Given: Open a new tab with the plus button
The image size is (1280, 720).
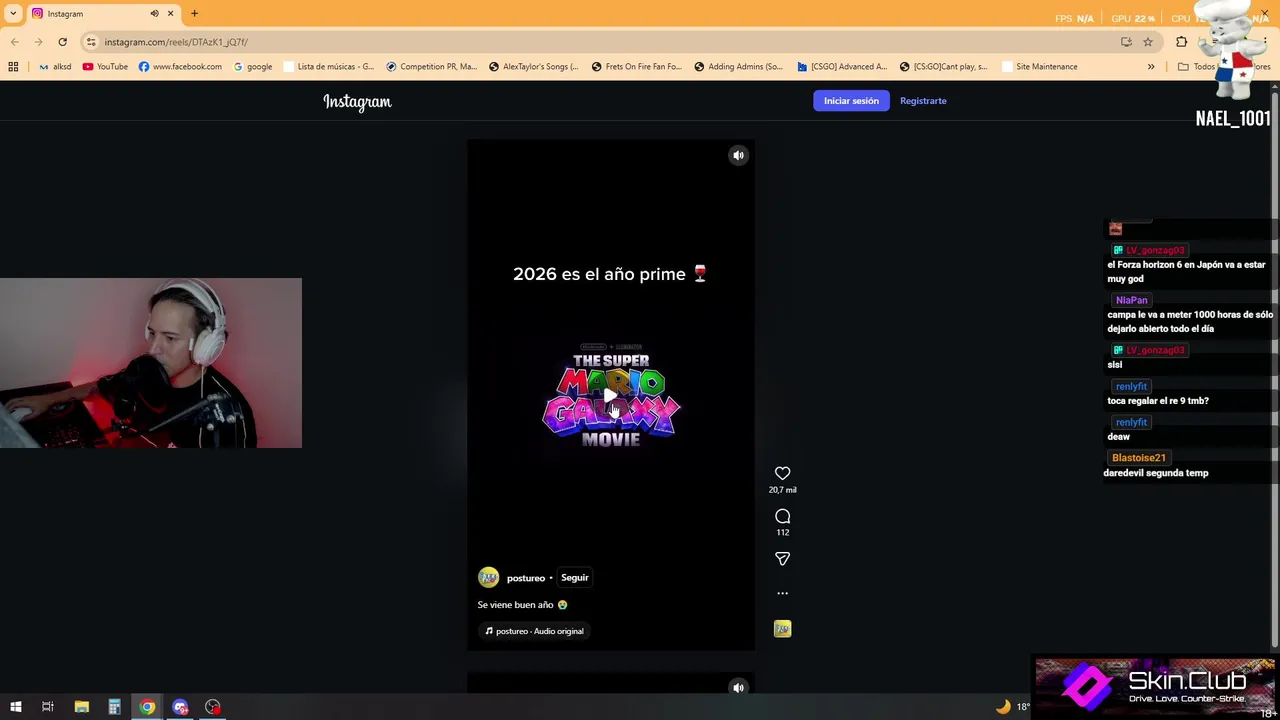Looking at the screenshot, I should coord(194,13).
